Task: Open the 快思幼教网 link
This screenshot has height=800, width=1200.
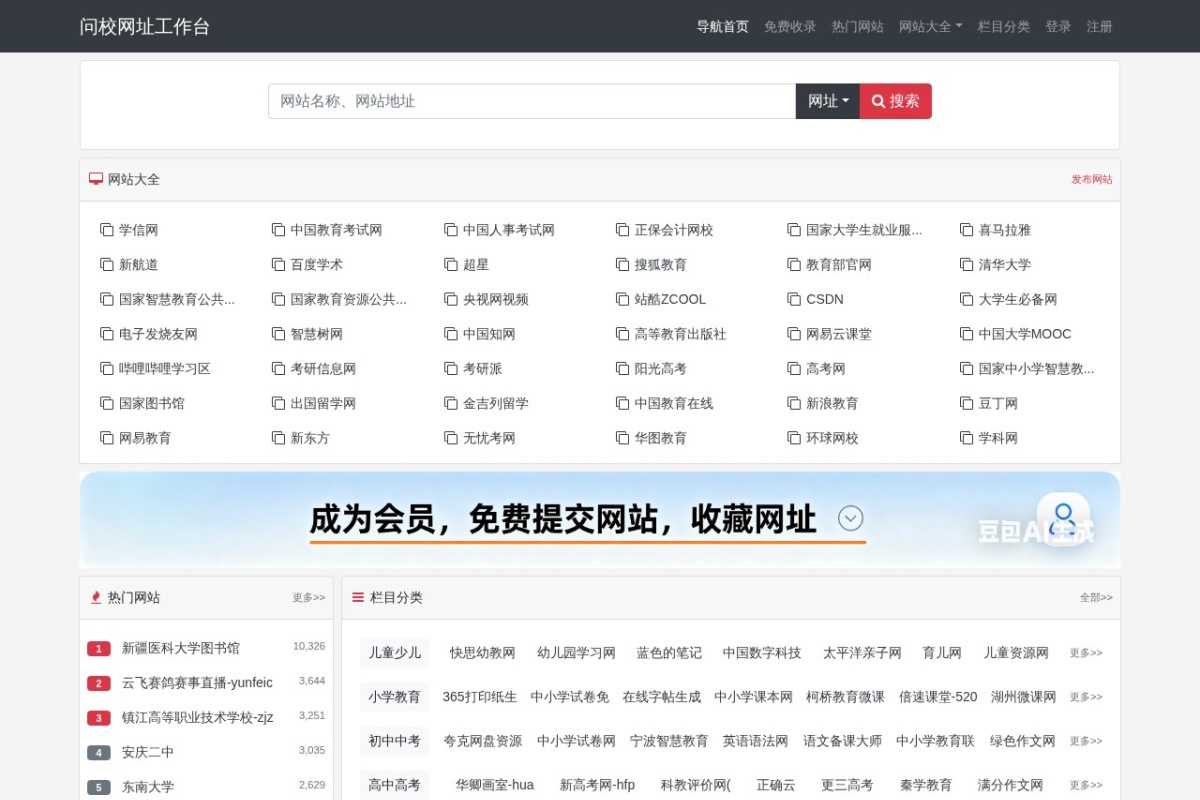Action: point(482,653)
